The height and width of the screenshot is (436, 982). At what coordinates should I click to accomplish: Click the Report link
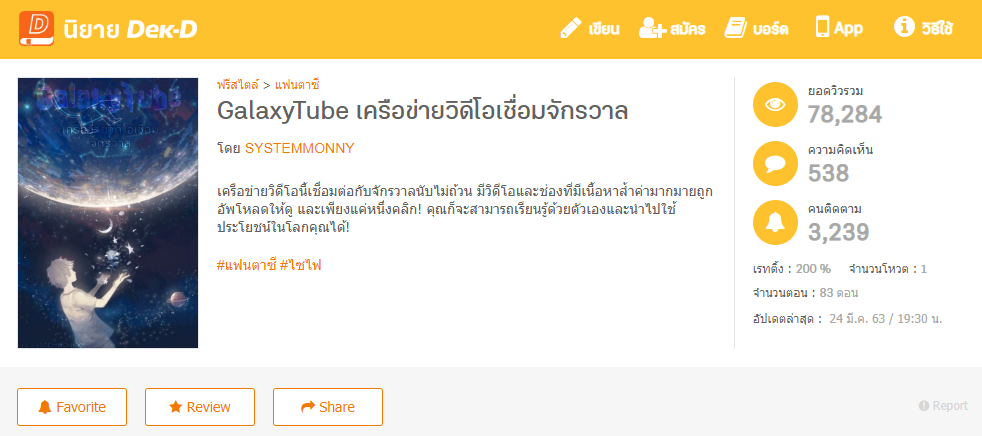(943, 406)
